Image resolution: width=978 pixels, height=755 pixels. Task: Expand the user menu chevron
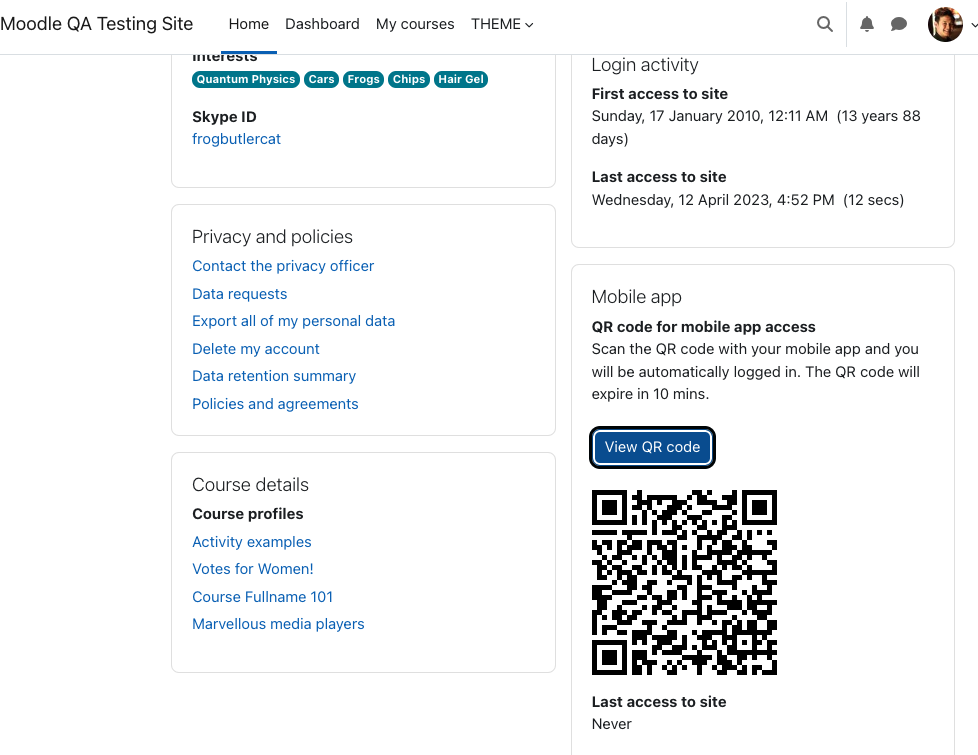974,25
